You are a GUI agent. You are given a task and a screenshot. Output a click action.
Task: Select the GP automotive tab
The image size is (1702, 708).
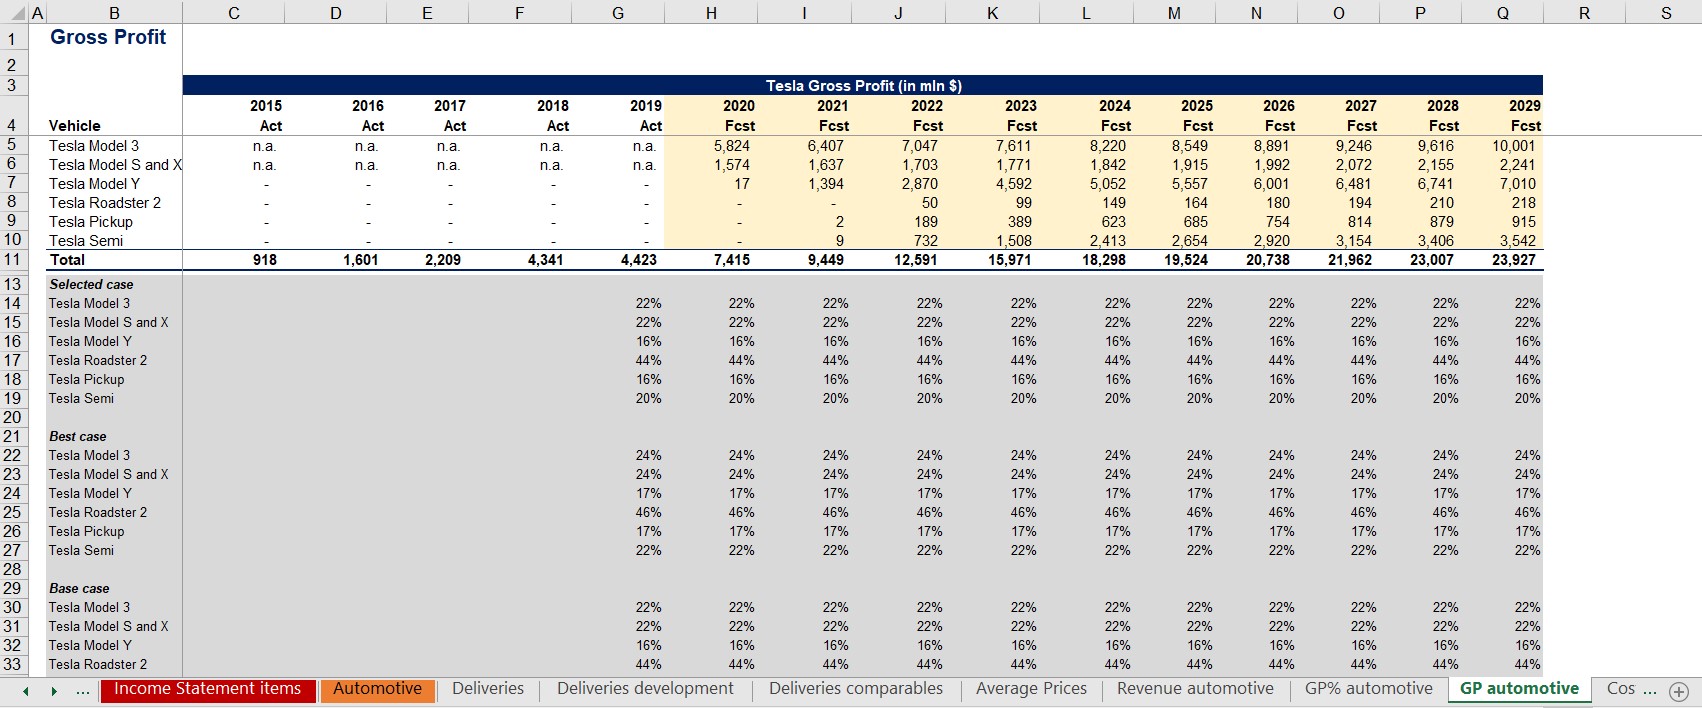pos(1519,689)
